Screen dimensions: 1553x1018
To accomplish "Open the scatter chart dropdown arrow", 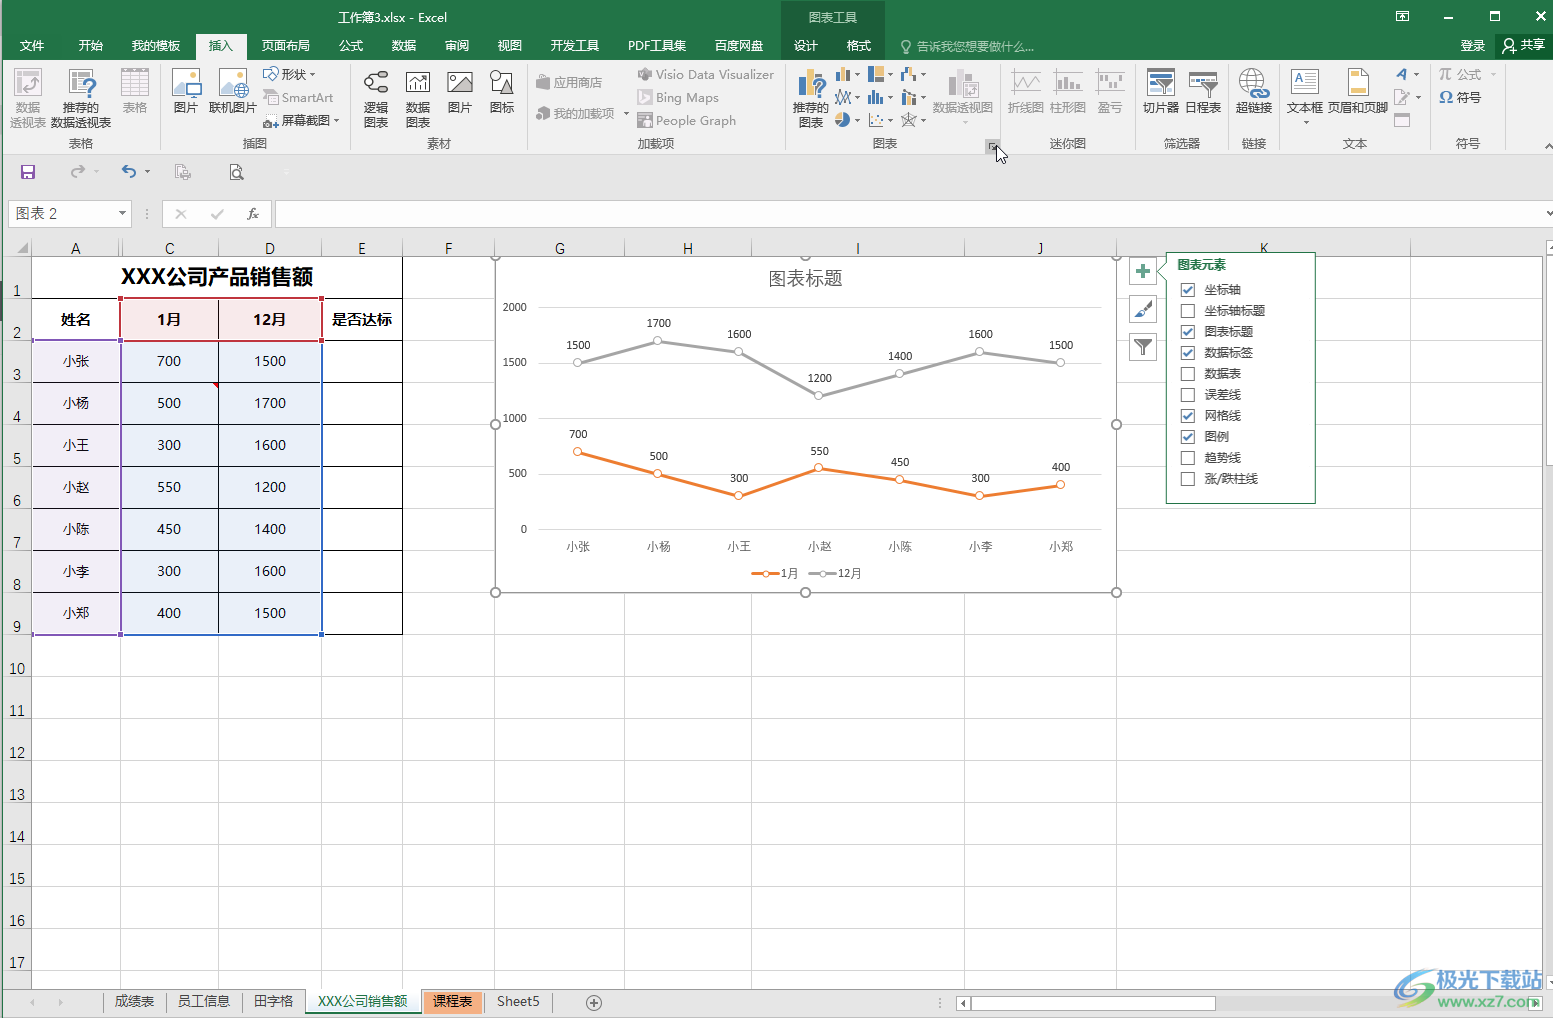I will tap(892, 120).
